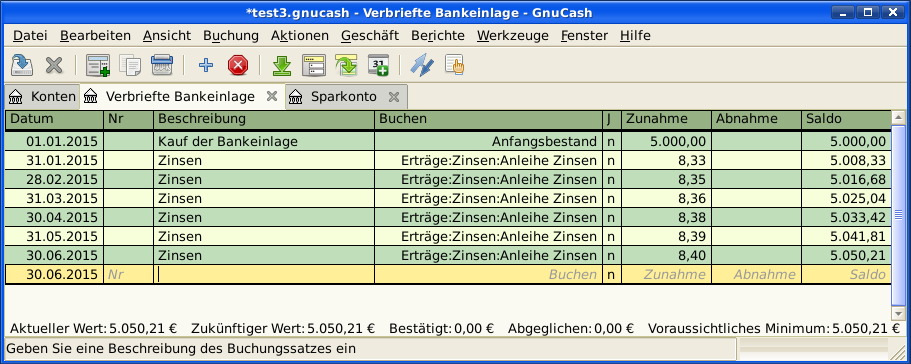Open the Datei menu

(x=30, y=35)
